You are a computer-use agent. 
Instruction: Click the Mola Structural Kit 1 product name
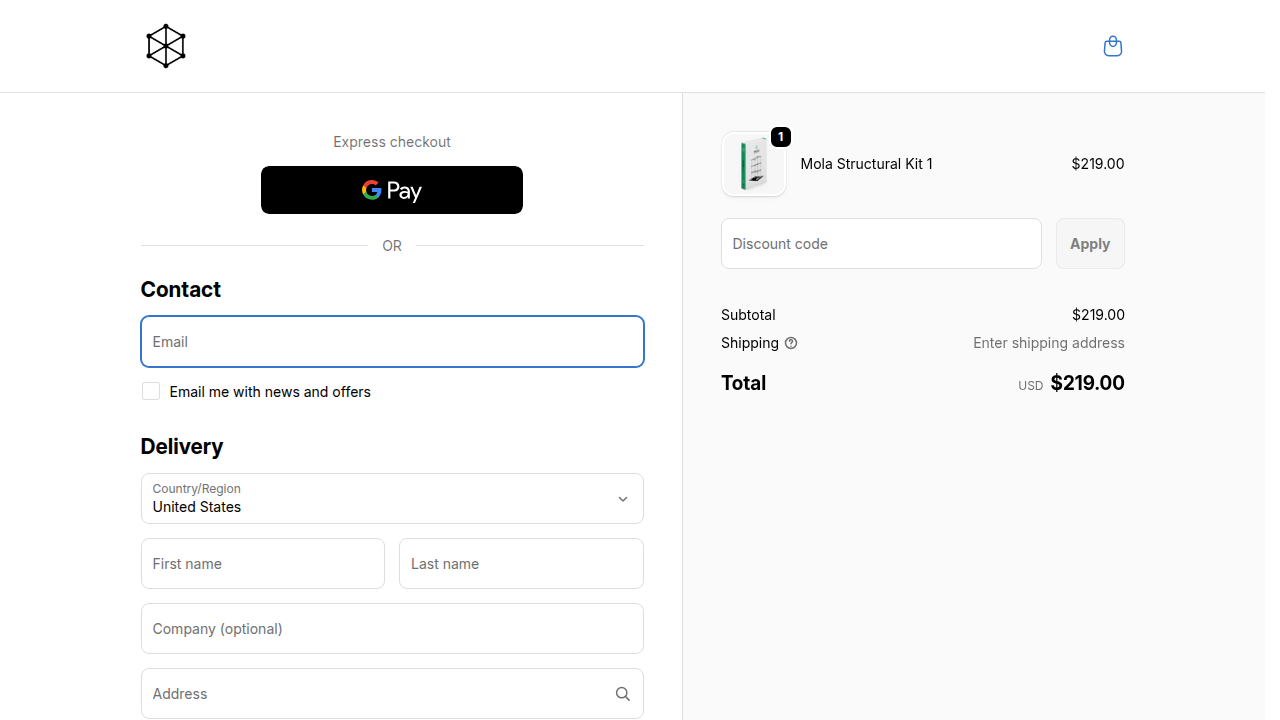coord(866,164)
